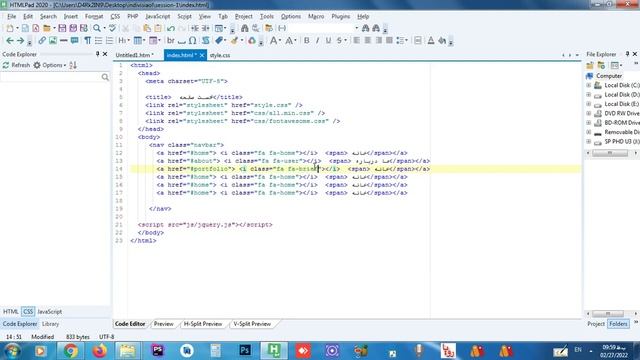Toggle Underline formatting button
Viewport: 640px width, 360px height.
(328, 40)
